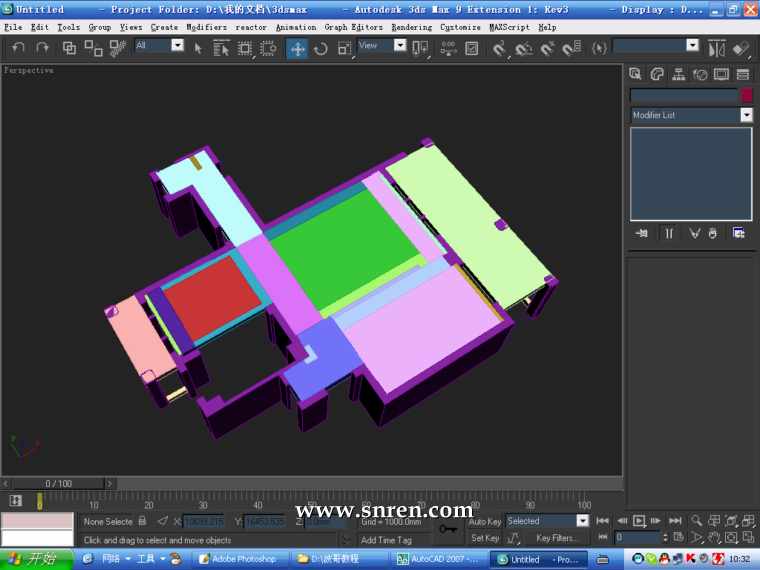The width and height of the screenshot is (760, 570).
Task: Activate the Unlink Selection tool
Action: point(93,48)
